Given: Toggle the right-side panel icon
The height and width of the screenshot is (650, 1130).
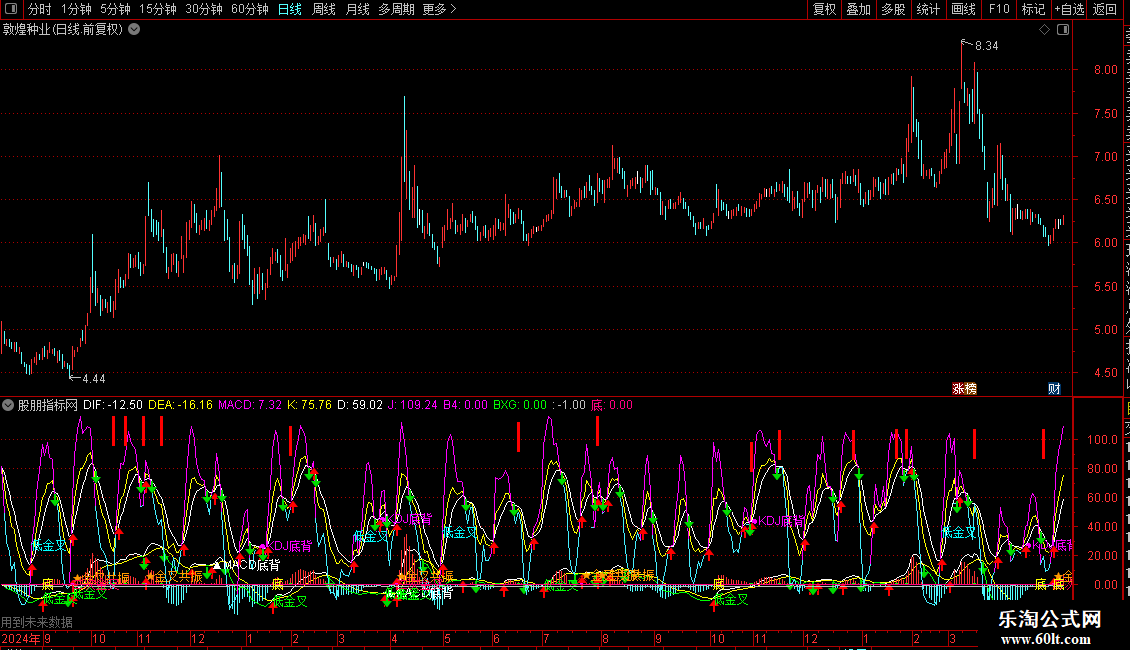Looking at the screenshot, I should pyautogui.click(x=1063, y=30).
